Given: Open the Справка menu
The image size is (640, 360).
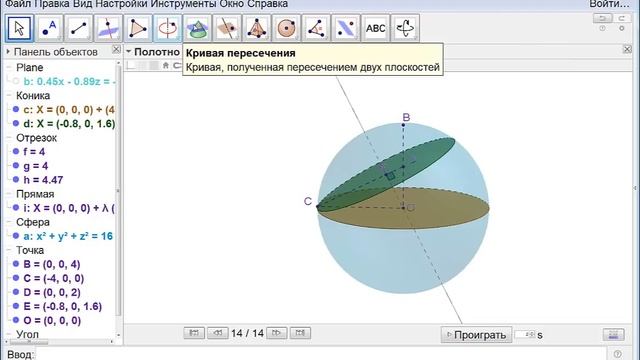Looking at the screenshot, I should coord(268,4).
